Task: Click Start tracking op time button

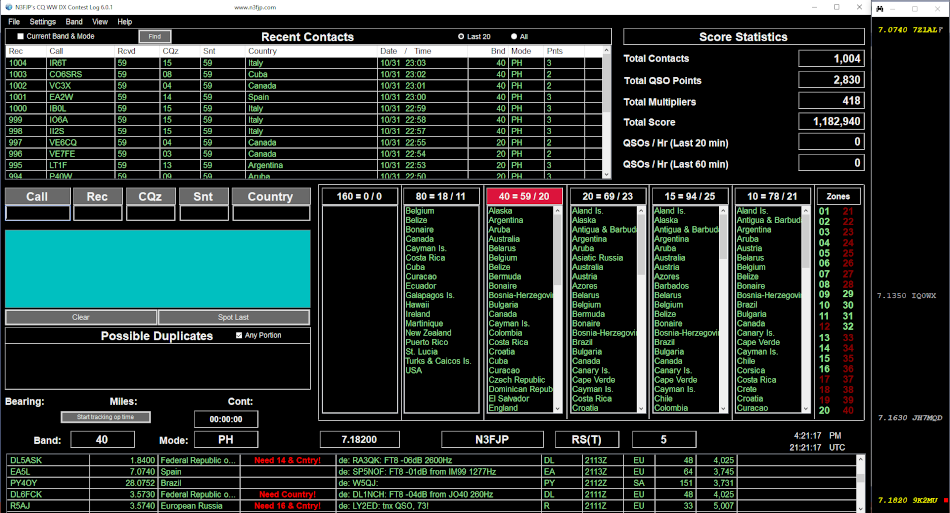Action: coord(105,417)
